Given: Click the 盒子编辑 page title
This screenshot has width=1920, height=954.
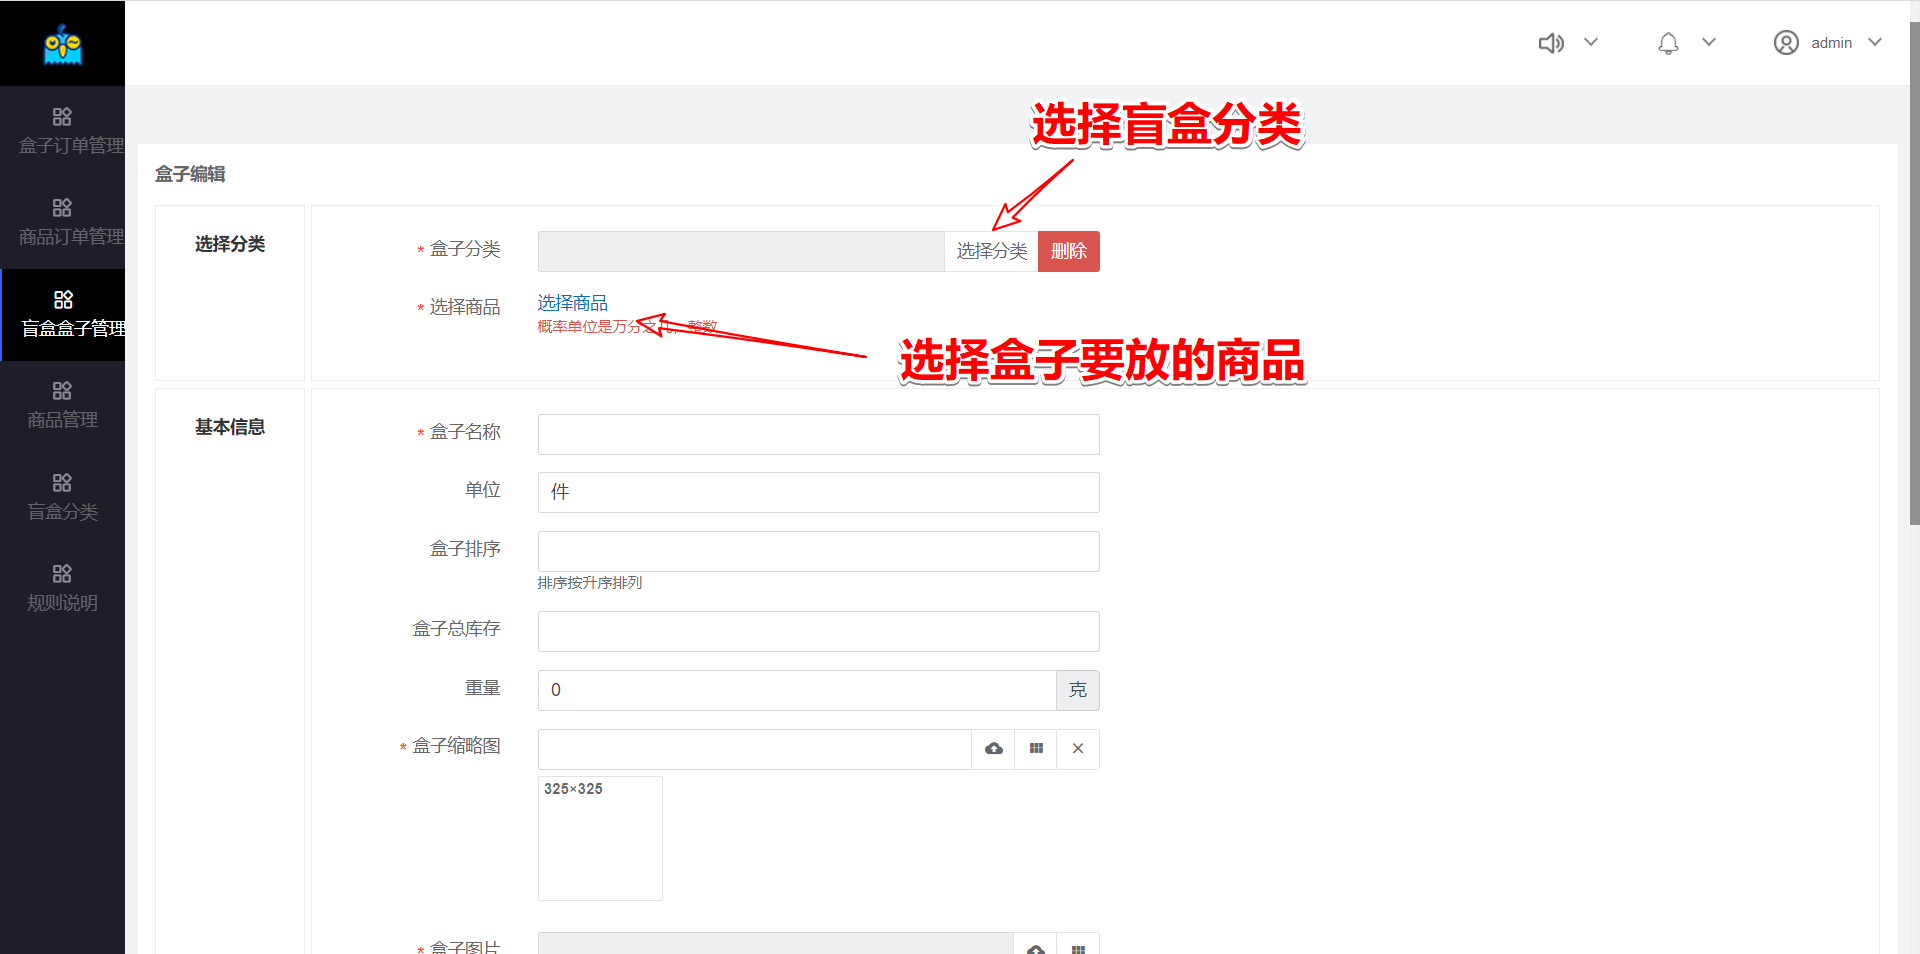Looking at the screenshot, I should pos(190,174).
